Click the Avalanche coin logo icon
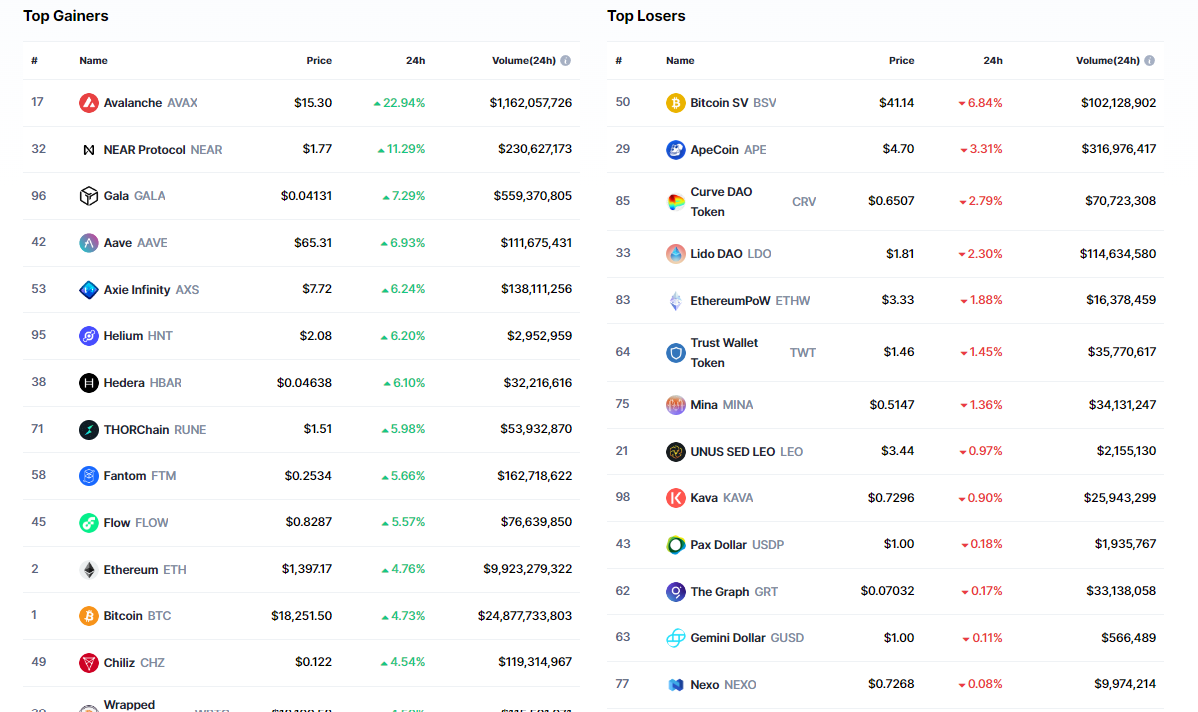This screenshot has height=712, width=1198. (89, 103)
